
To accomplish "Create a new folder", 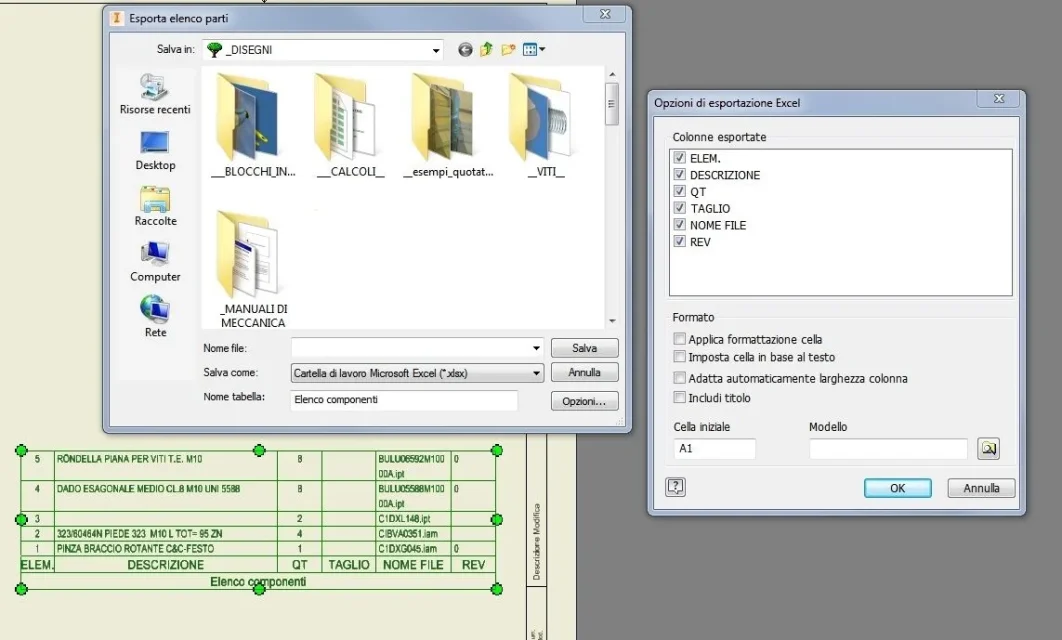I will [x=508, y=49].
